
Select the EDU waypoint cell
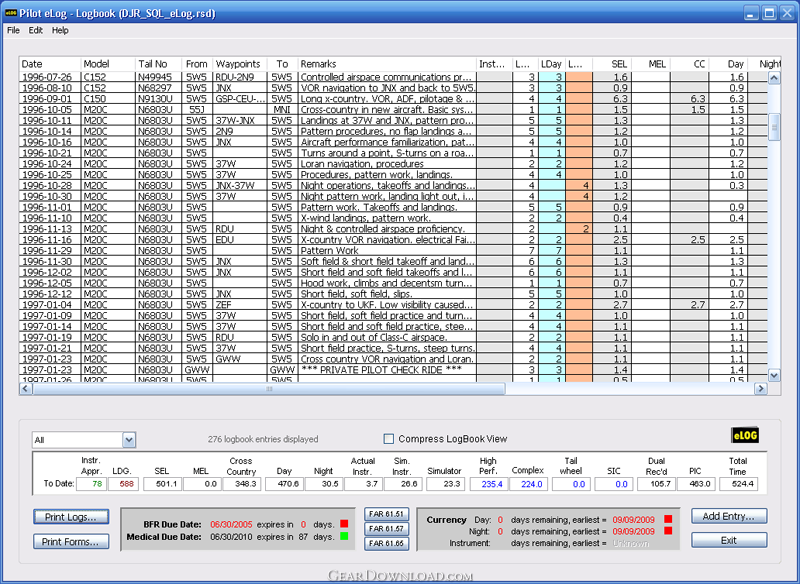[x=239, y=240]
